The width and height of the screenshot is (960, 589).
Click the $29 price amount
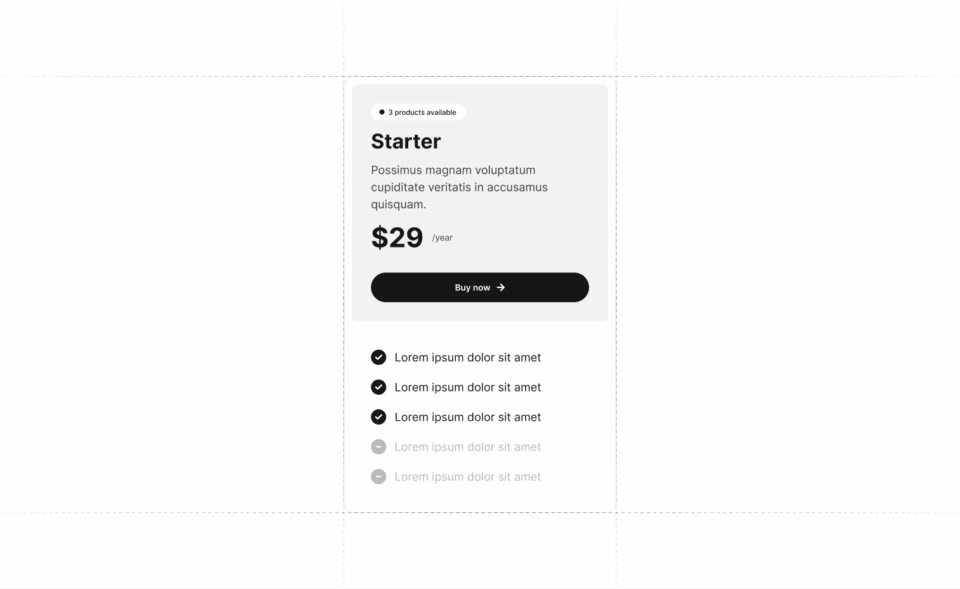(397, 238)
